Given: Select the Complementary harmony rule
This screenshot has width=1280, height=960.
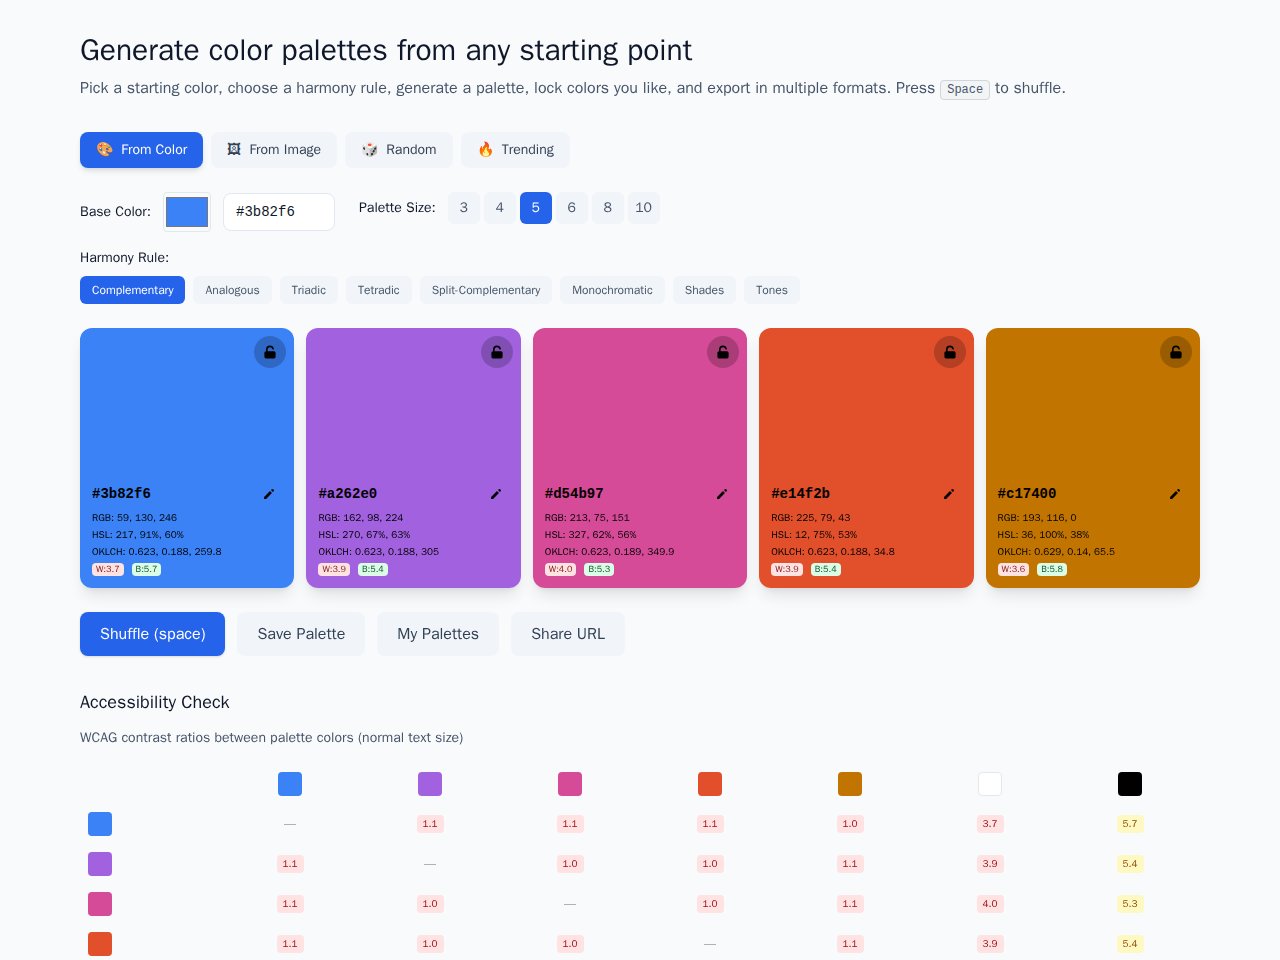Looking at the screenshot, I should tap(132, 290).
